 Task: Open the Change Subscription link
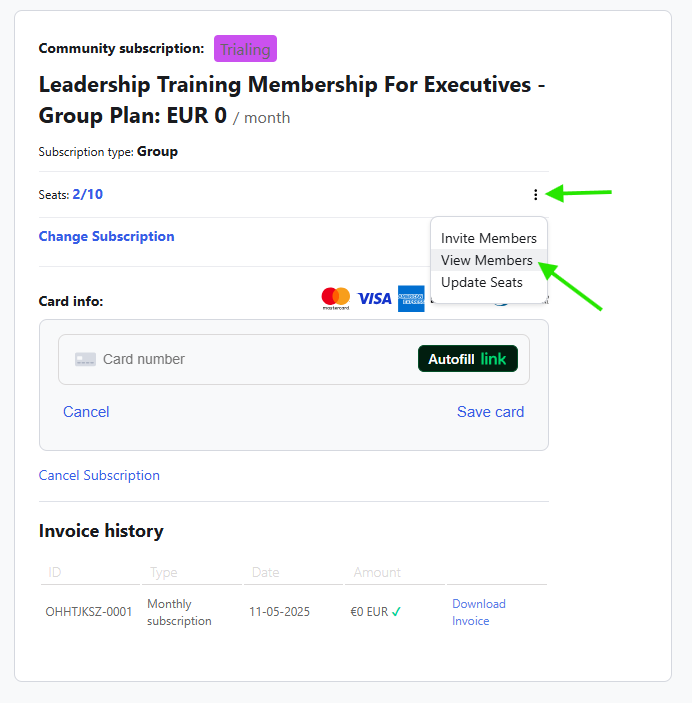pos(107,237)
